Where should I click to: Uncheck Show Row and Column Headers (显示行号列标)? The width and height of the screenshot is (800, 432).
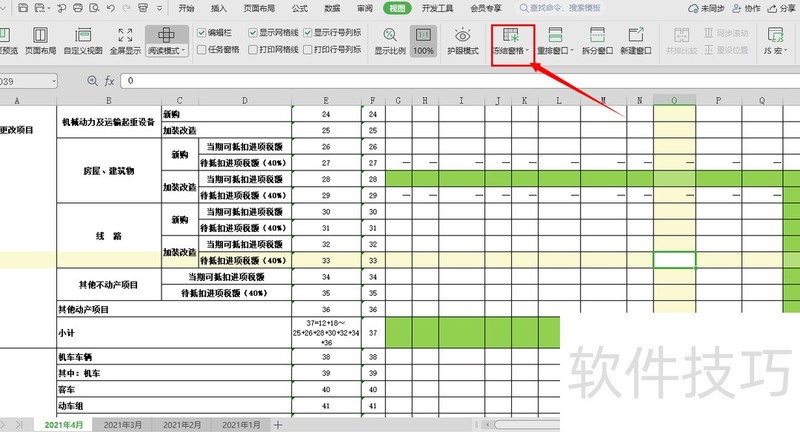pyautogui.click(x=308, y=33)
